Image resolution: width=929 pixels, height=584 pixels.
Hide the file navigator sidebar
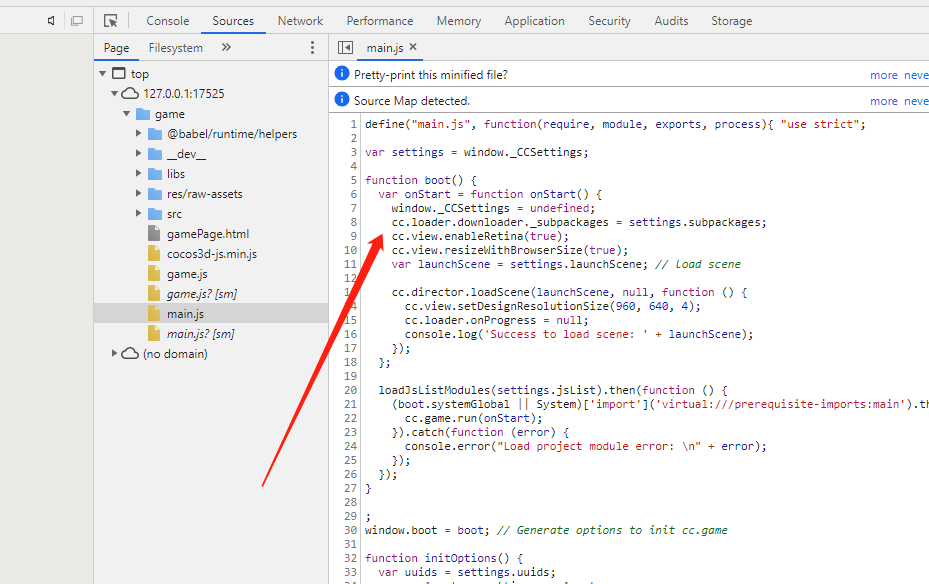click(345, 47)
